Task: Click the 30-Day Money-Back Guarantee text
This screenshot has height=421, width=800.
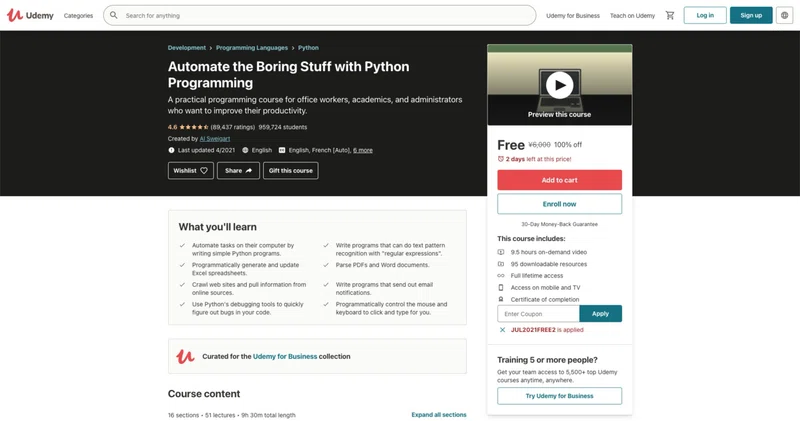Action: [559, 224]
